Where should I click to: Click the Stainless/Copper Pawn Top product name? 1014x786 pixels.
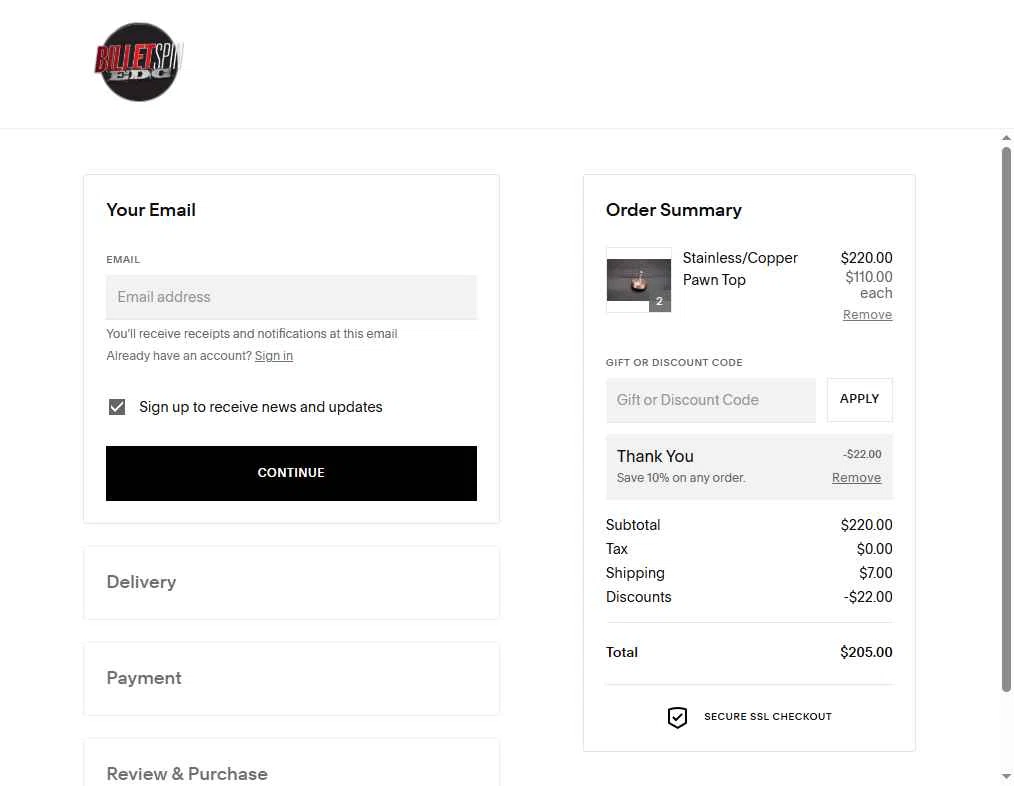pyautogui.click(x=740, y=268)
